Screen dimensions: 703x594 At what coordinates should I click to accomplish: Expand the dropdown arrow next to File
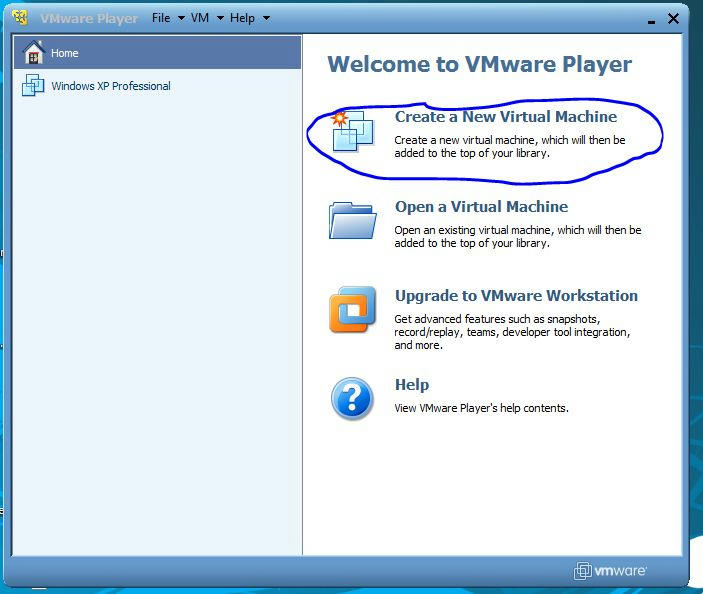click(x=181, y=18)
